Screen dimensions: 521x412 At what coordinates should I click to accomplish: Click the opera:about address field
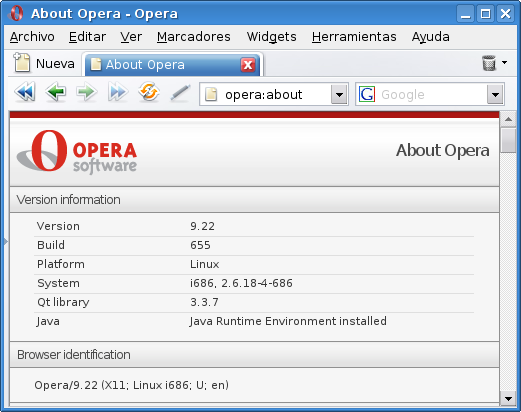274,94
